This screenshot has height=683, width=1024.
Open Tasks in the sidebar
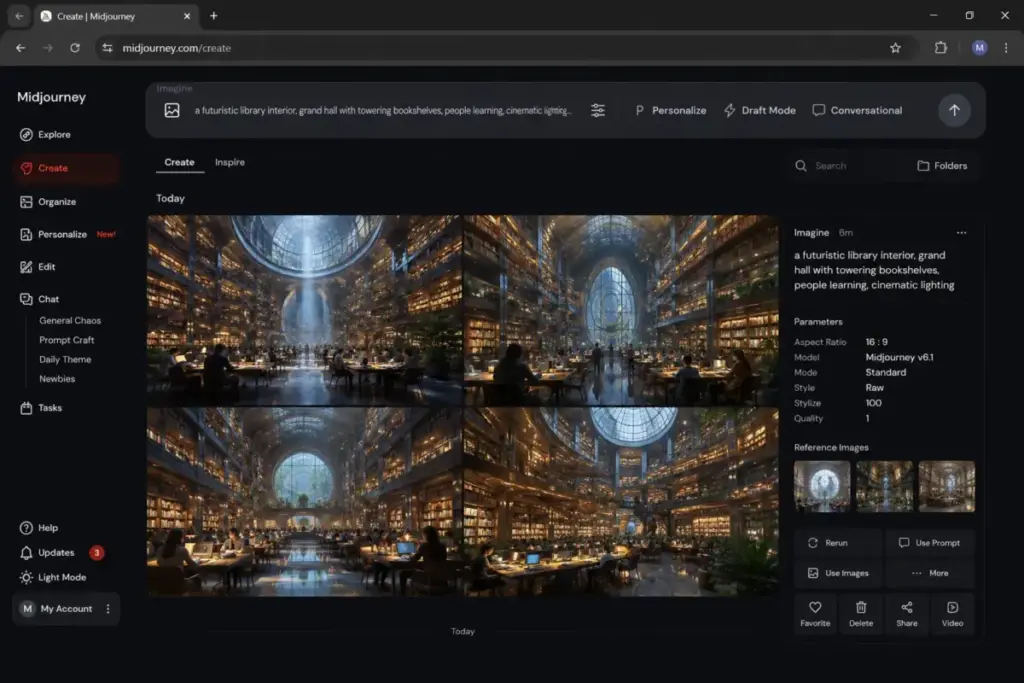pos(40,408)
